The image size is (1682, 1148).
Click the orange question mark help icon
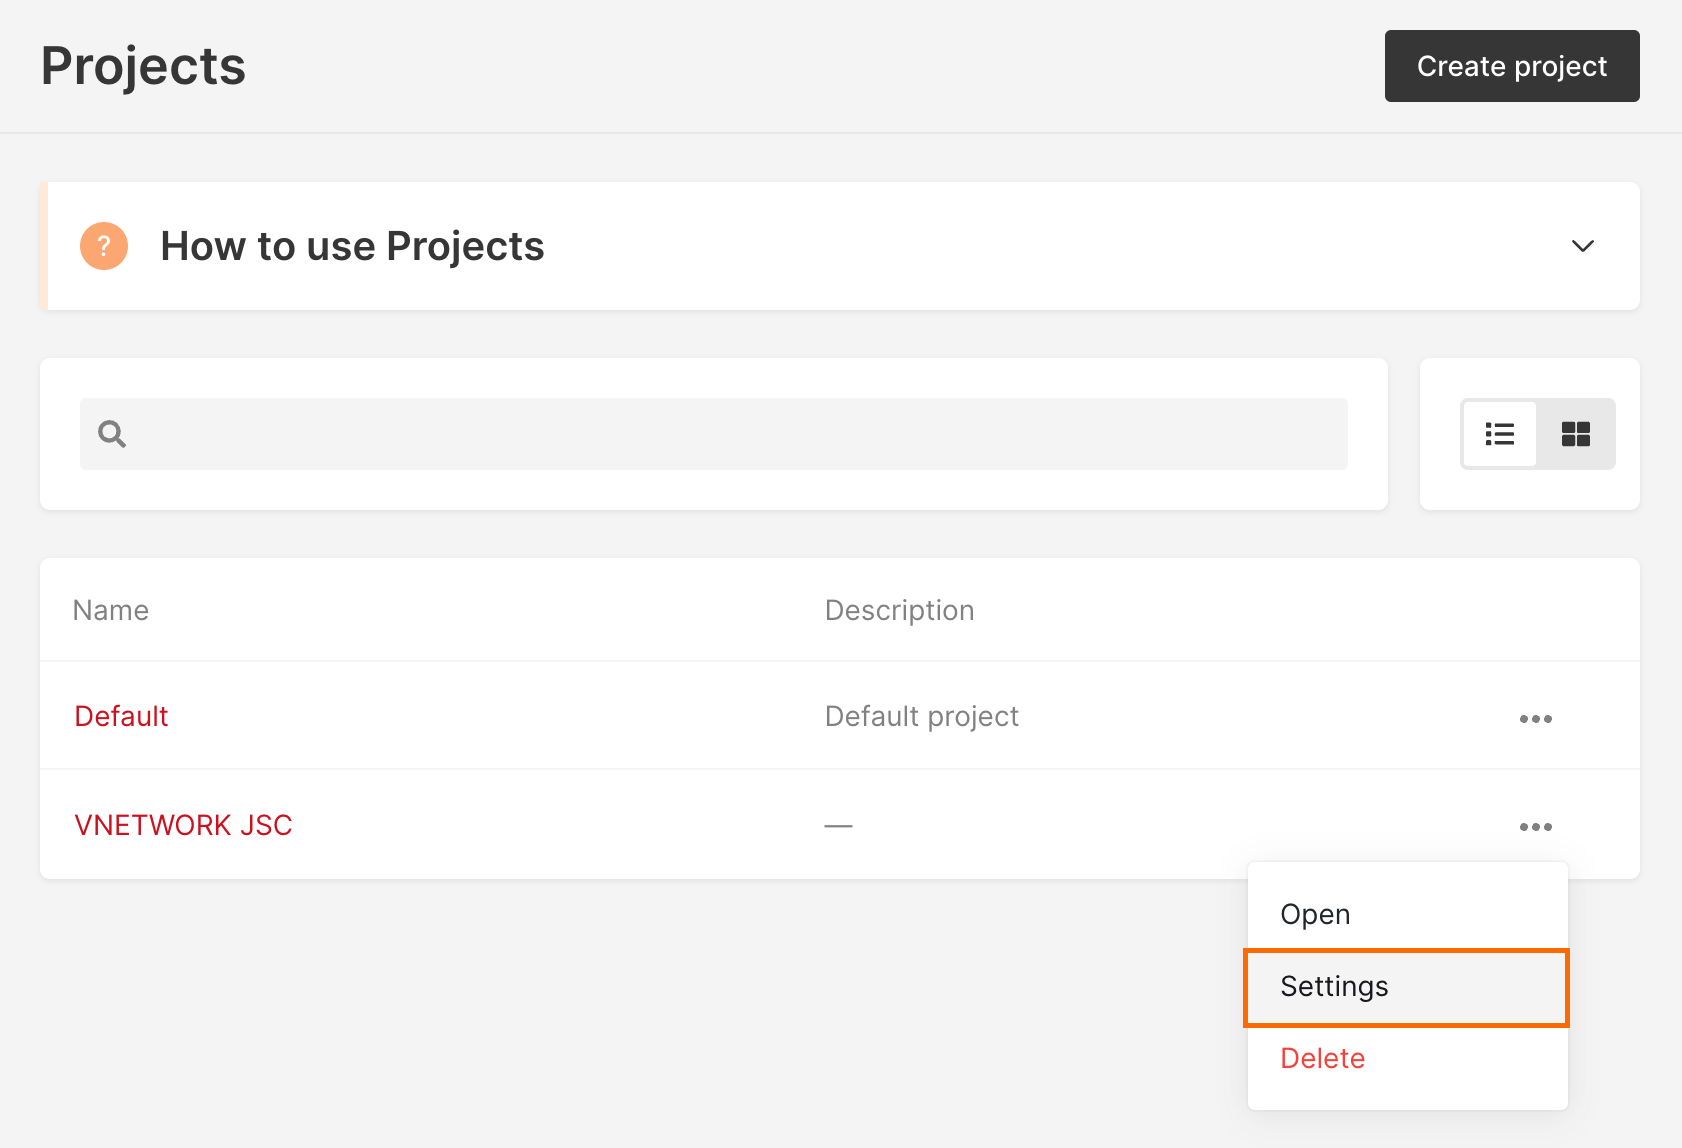coord(104,246)
